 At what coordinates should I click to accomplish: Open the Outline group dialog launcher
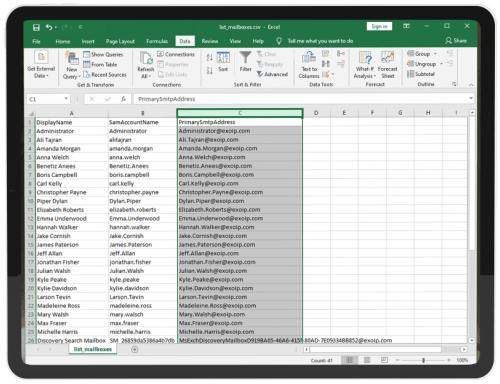[454, 84]
